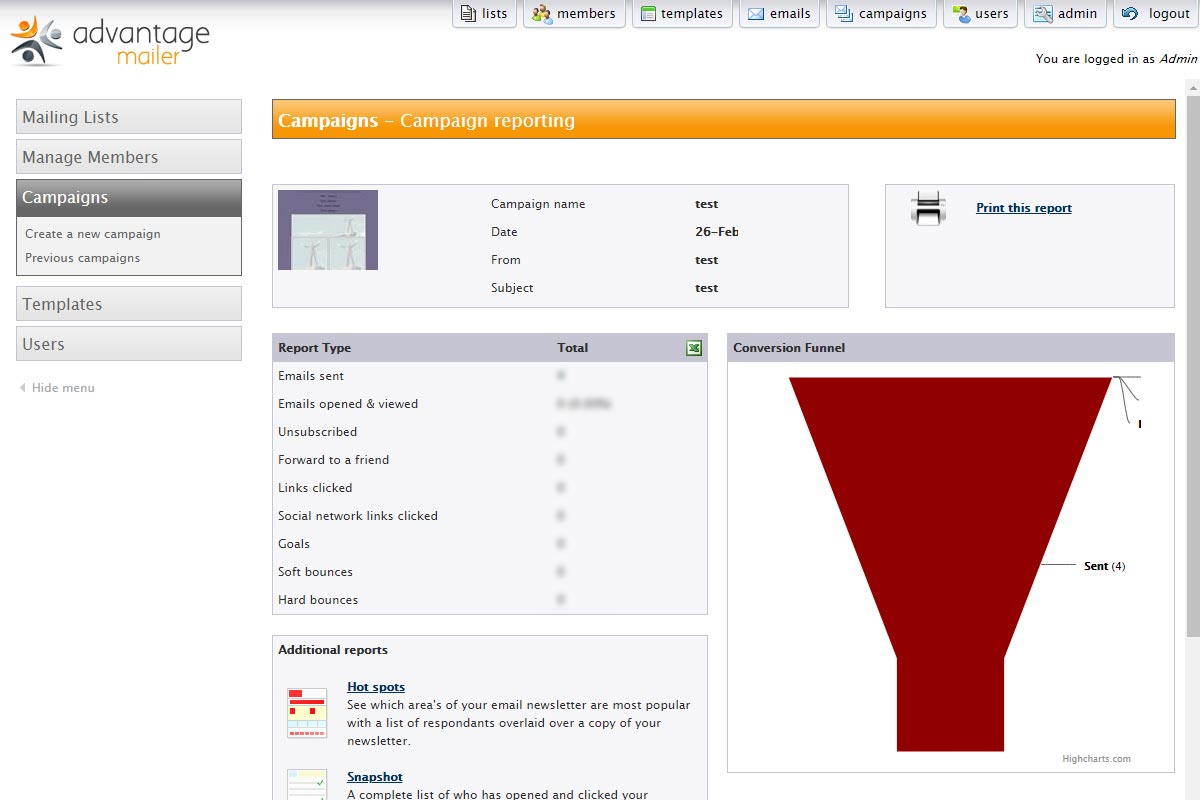Log out using the logout button
Screen dimensions: 1200x800
(x=1156, y=14)
